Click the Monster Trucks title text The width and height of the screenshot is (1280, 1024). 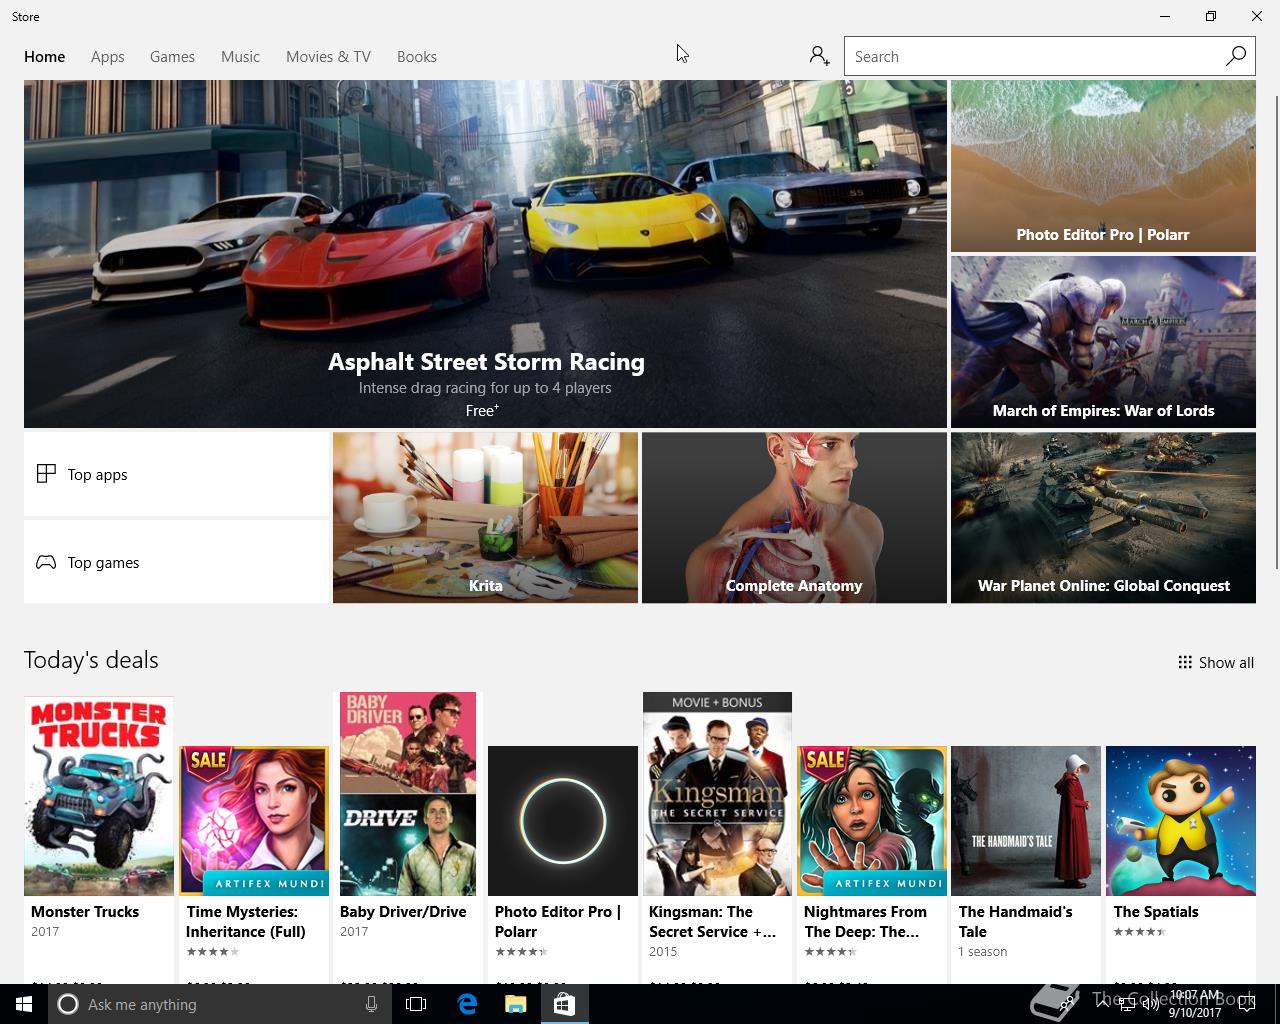(85, 912)
